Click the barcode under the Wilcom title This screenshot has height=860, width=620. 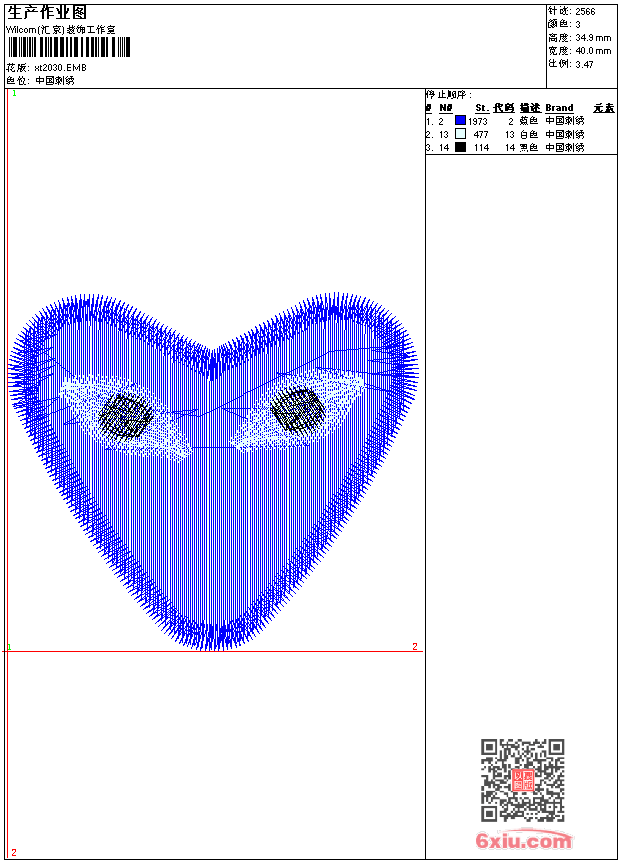[x=68, y=48]
